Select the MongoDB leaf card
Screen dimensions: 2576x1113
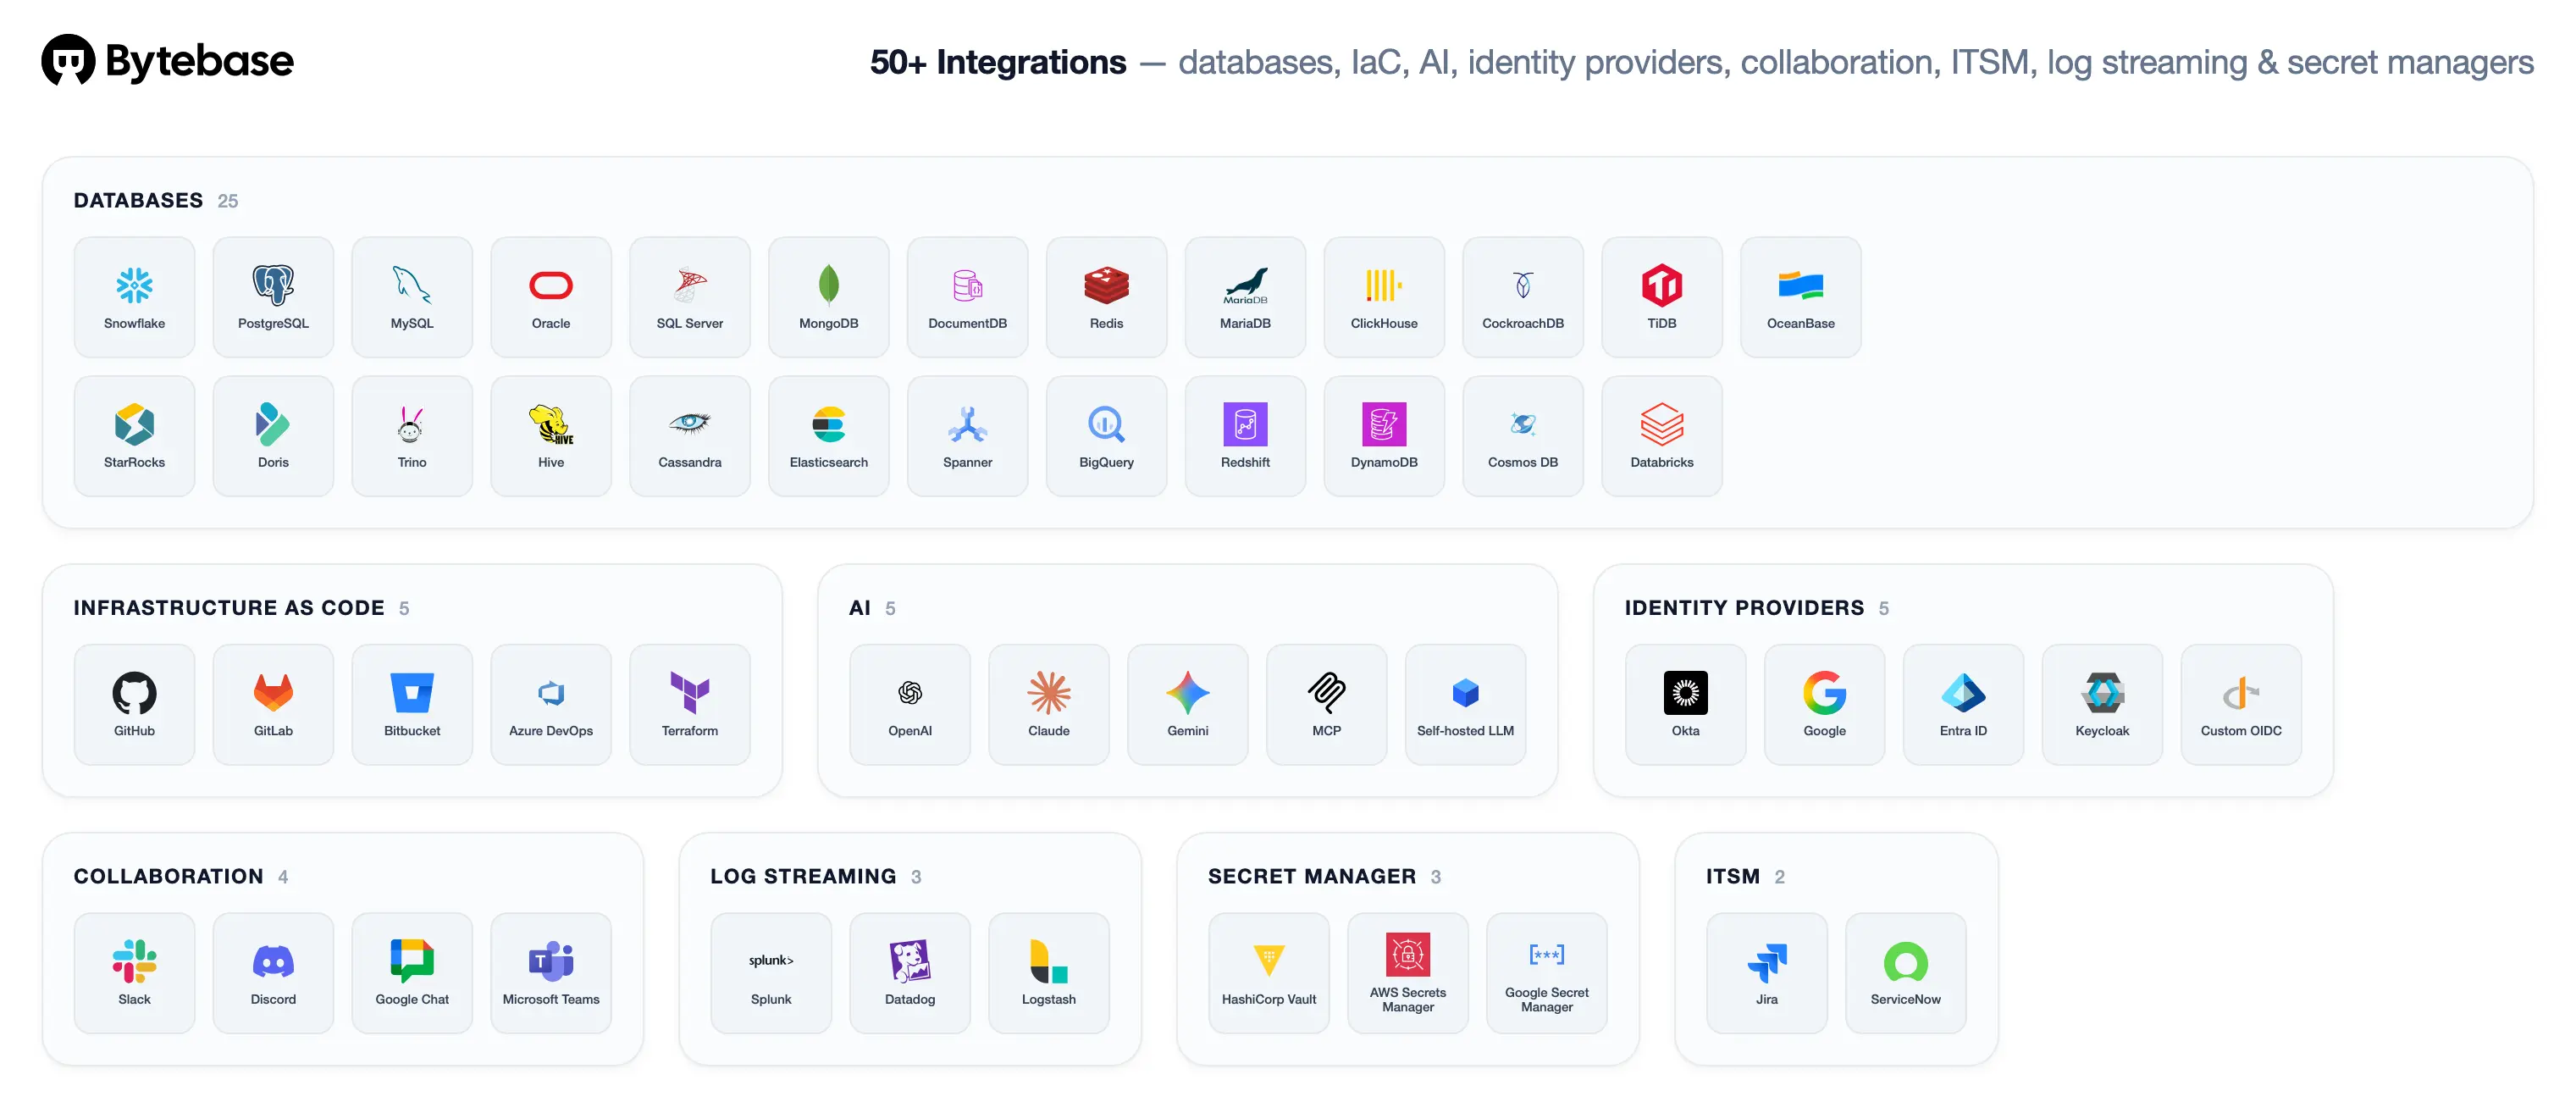point(829,297)
